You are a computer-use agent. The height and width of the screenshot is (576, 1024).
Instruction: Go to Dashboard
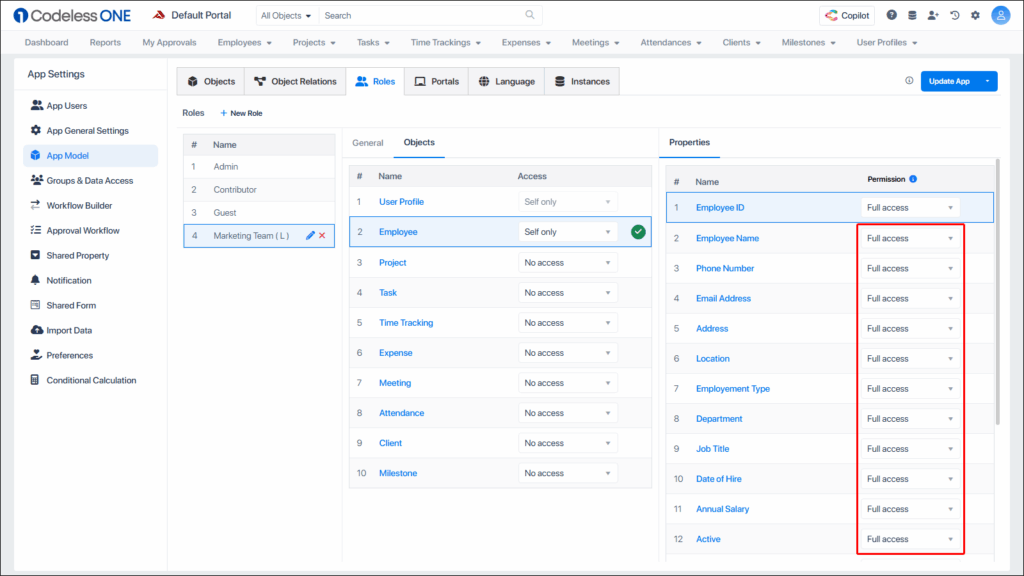pos(46,42)
